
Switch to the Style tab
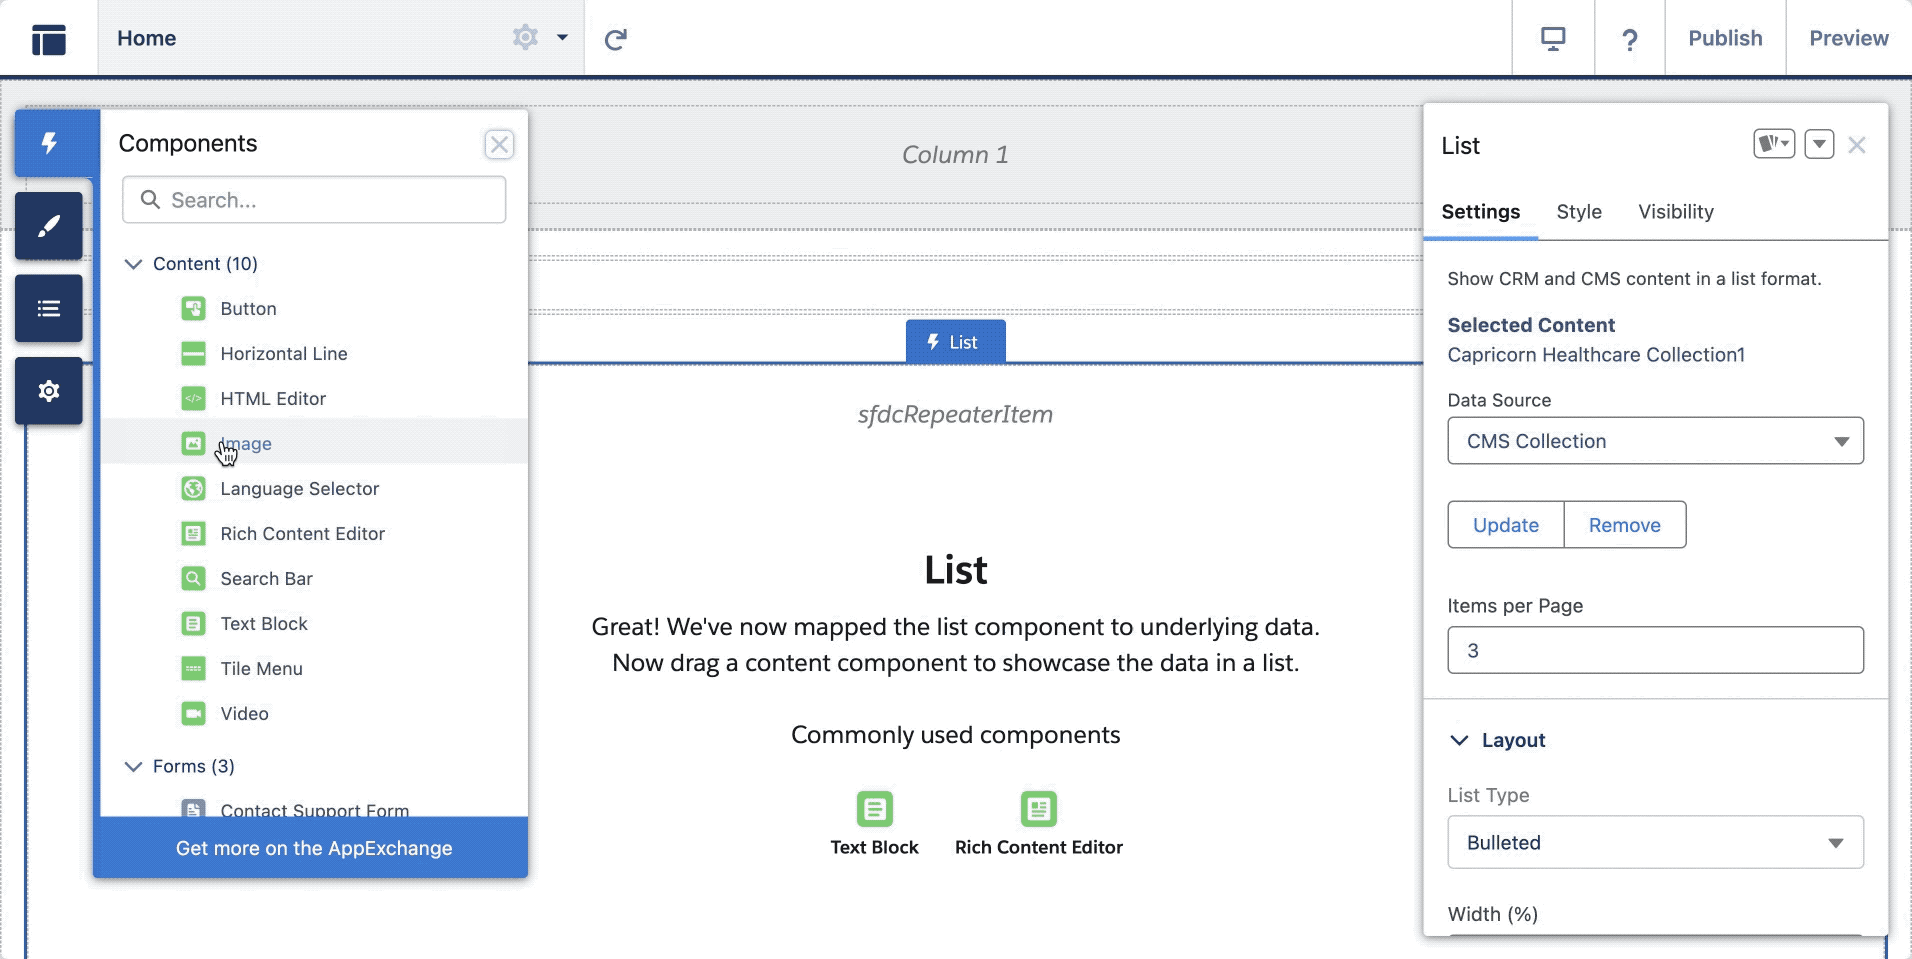coord(1579,212)
